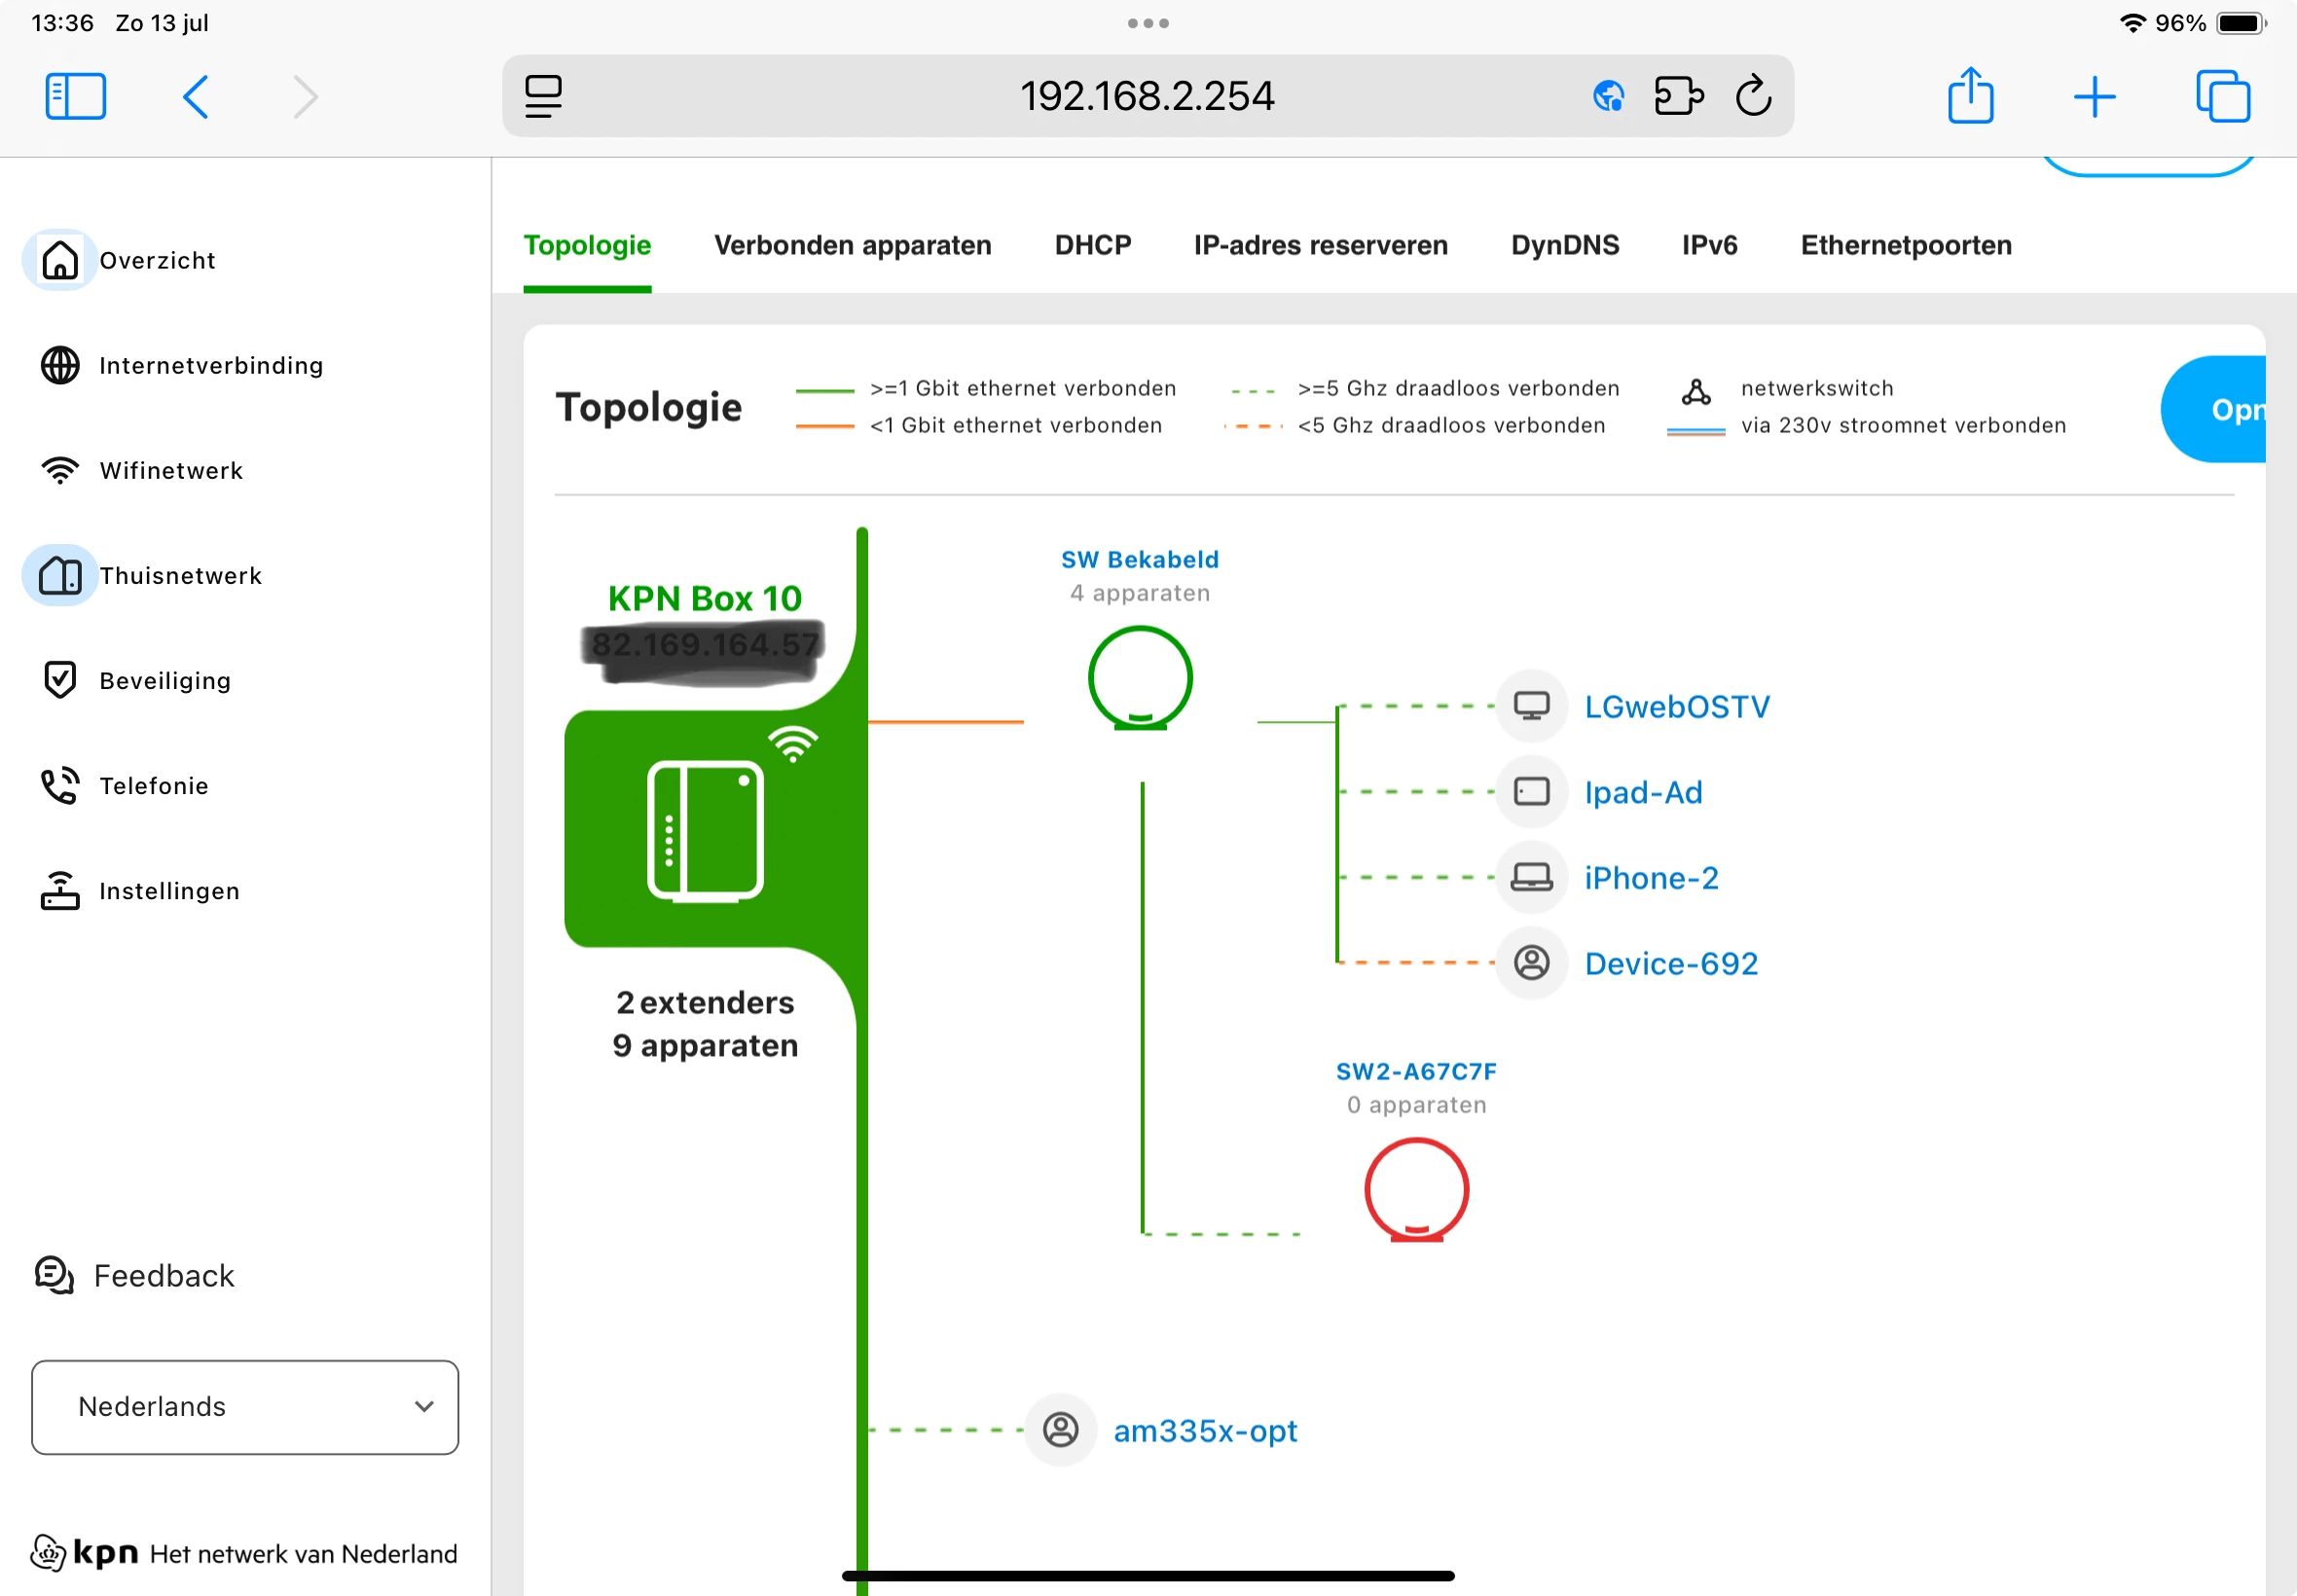Open Beveiliging in the sidebar
The width and height of the screenshot is (2297, 1596).
[x=165, y=680]
